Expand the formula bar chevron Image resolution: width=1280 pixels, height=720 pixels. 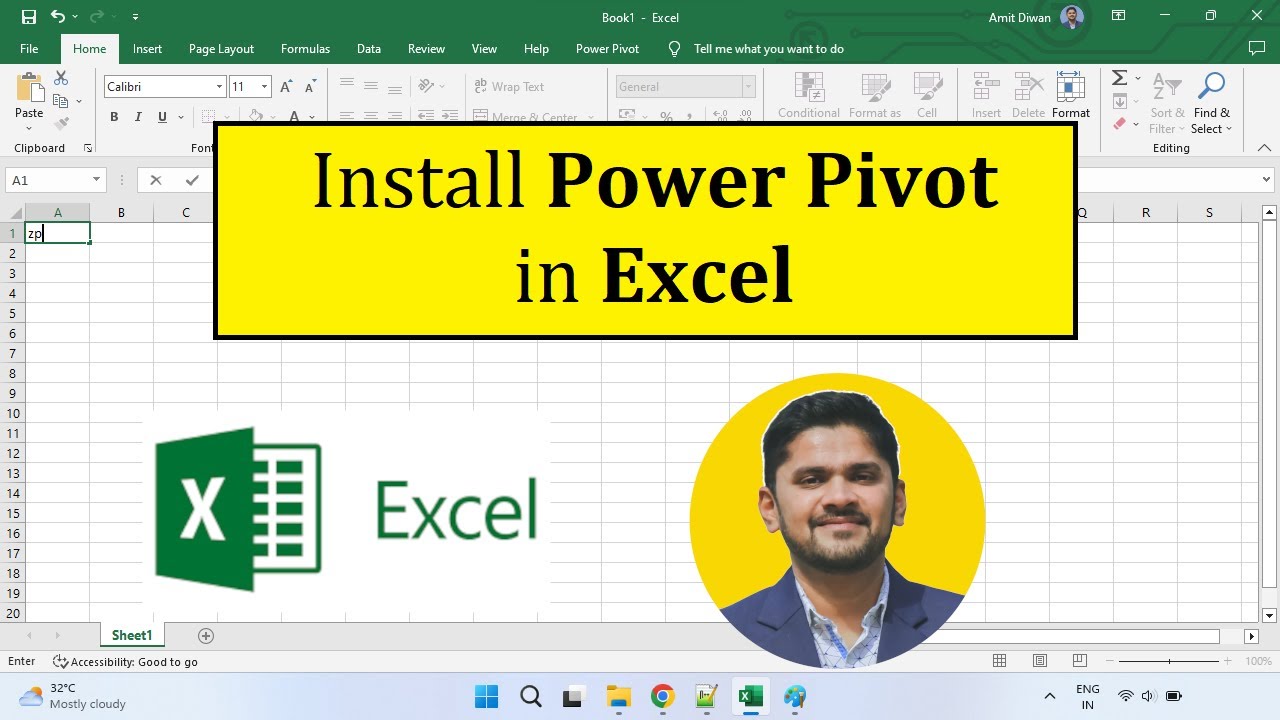point(1267,180)
